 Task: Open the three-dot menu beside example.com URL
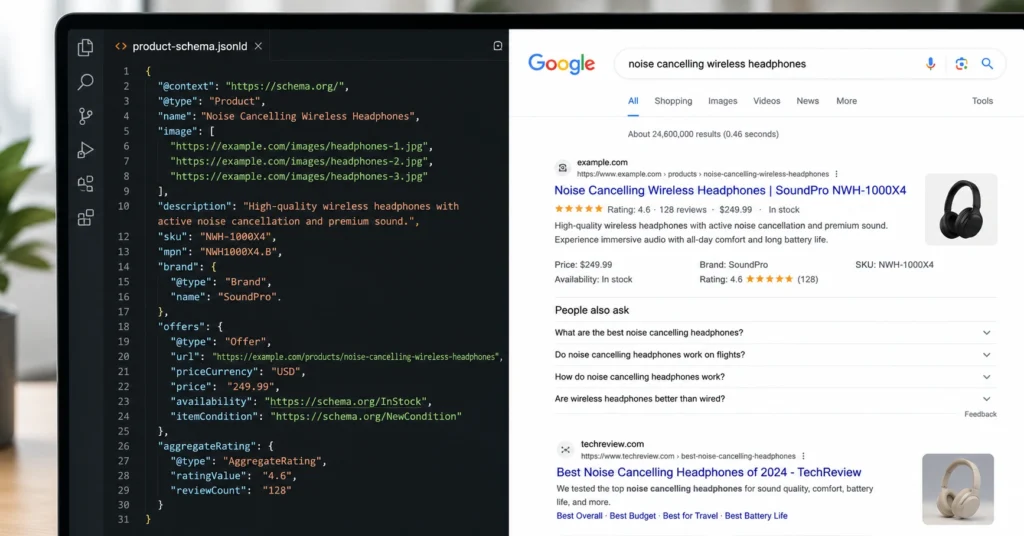[836, 174]
